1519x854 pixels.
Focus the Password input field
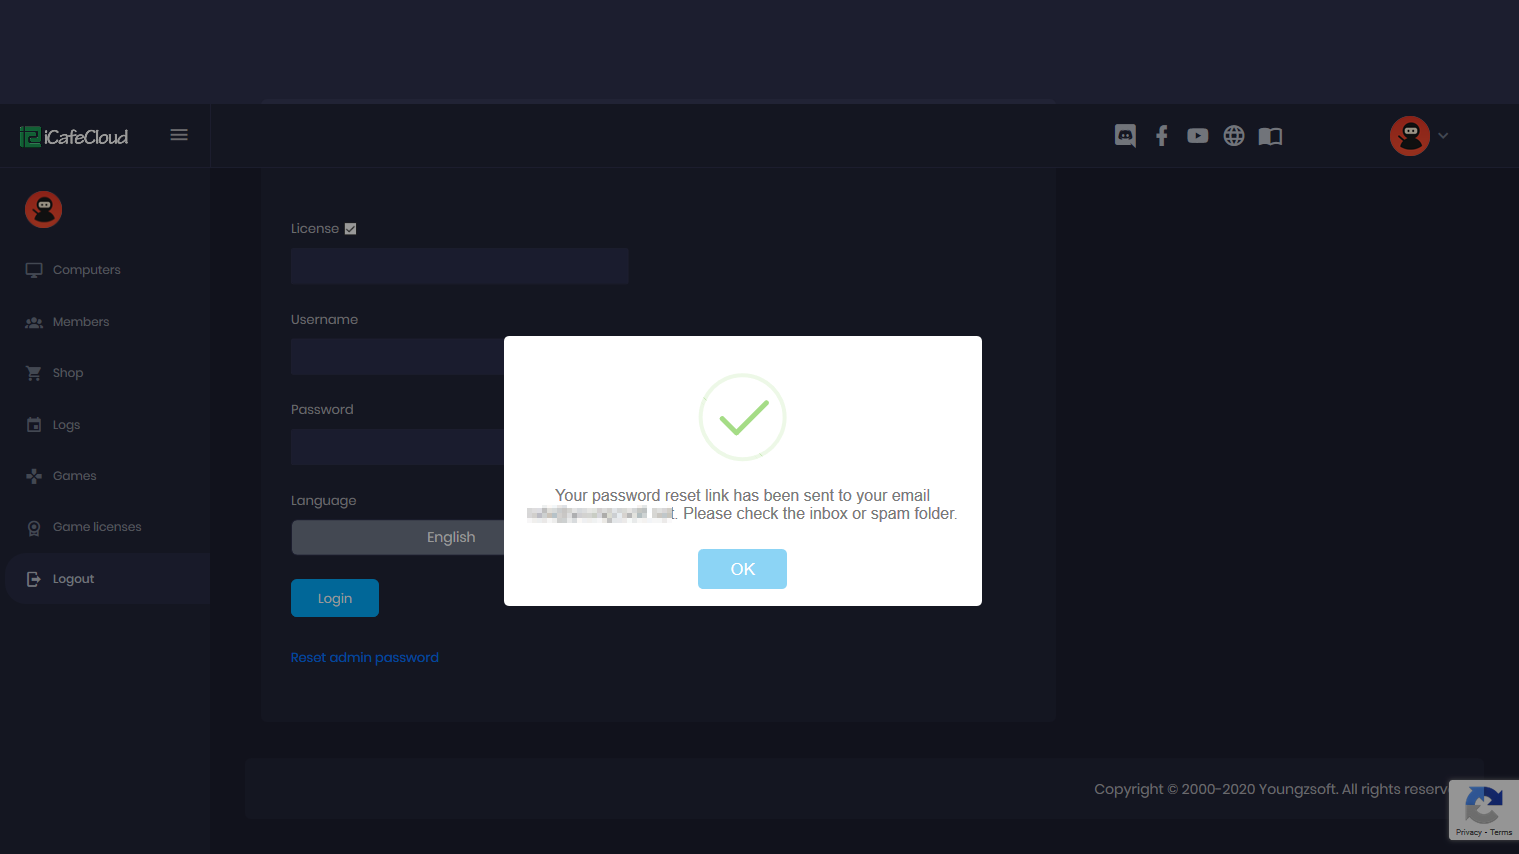[x=398, y=447]
